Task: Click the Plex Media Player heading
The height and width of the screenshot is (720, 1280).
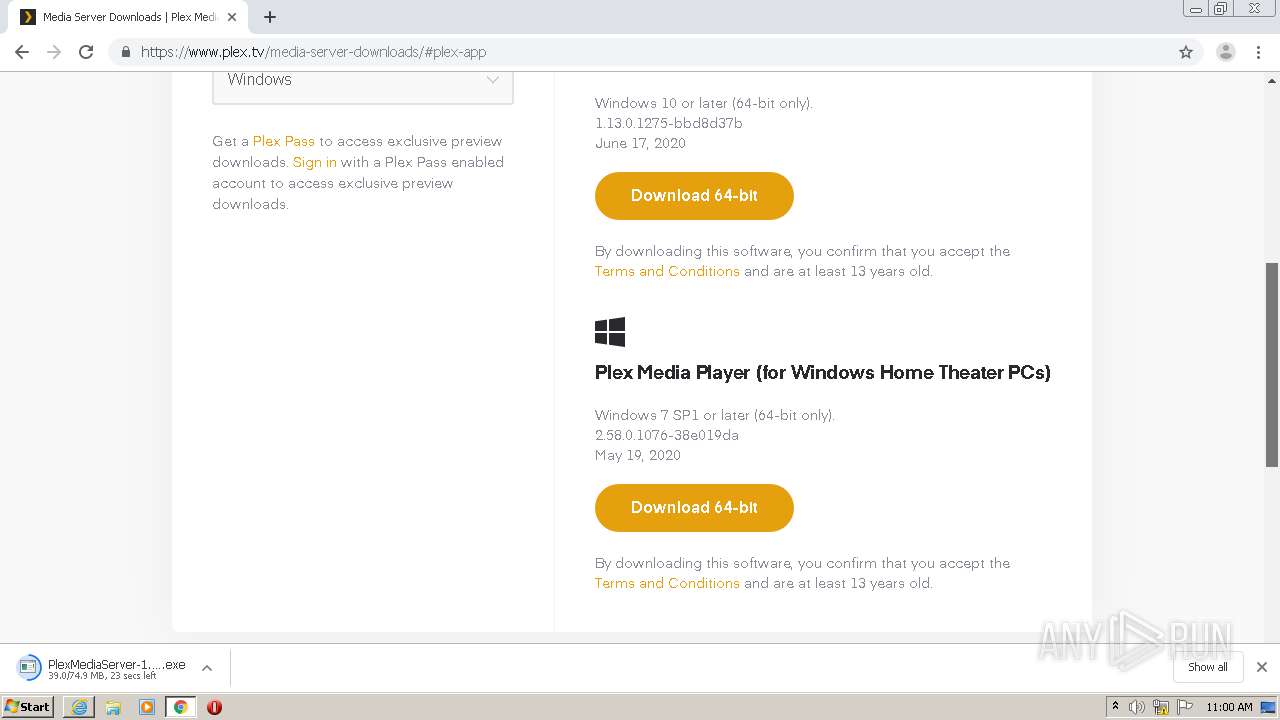Action: click(822, 372)
